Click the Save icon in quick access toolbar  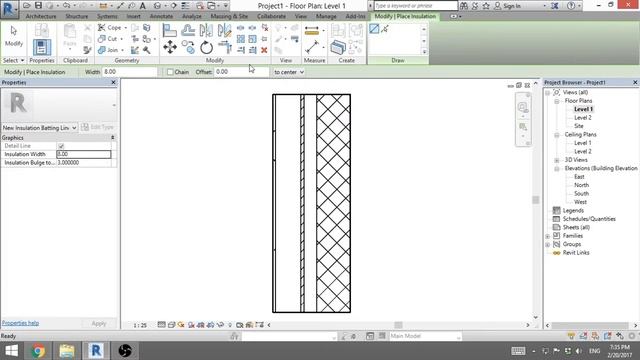pos(38,6)
